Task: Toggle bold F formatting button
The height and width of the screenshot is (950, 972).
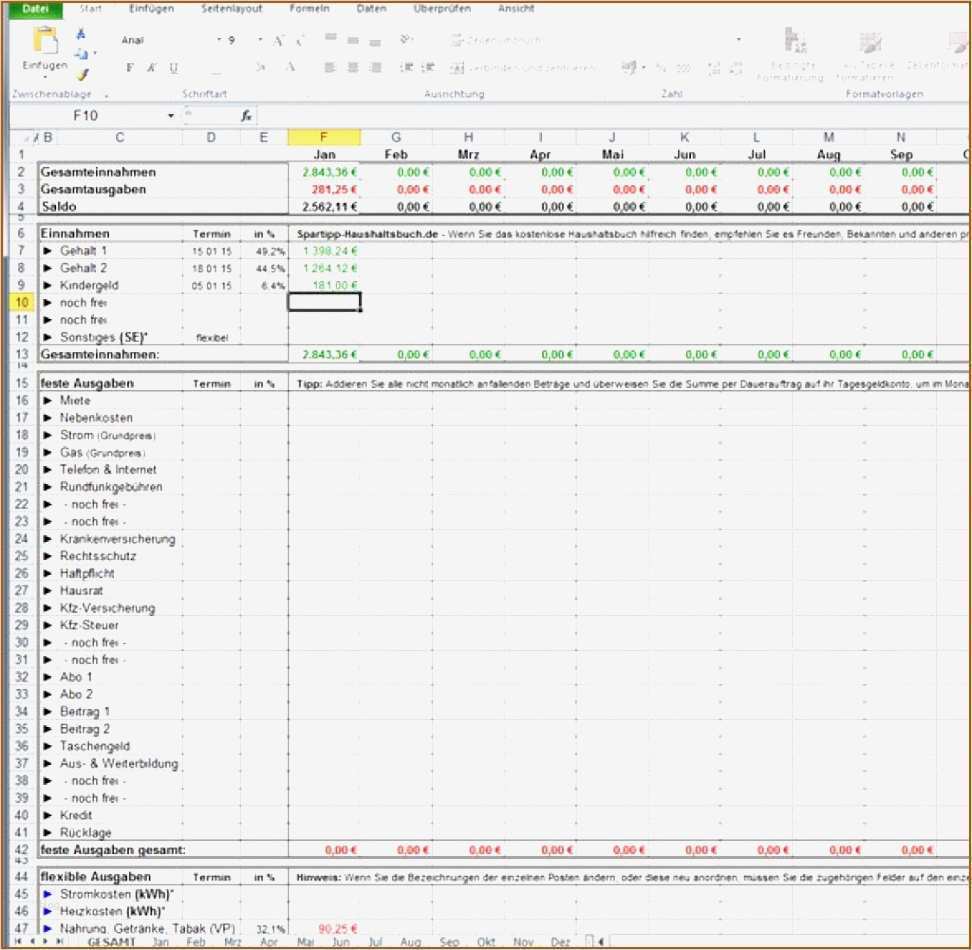Action: (x=130, y=68)
